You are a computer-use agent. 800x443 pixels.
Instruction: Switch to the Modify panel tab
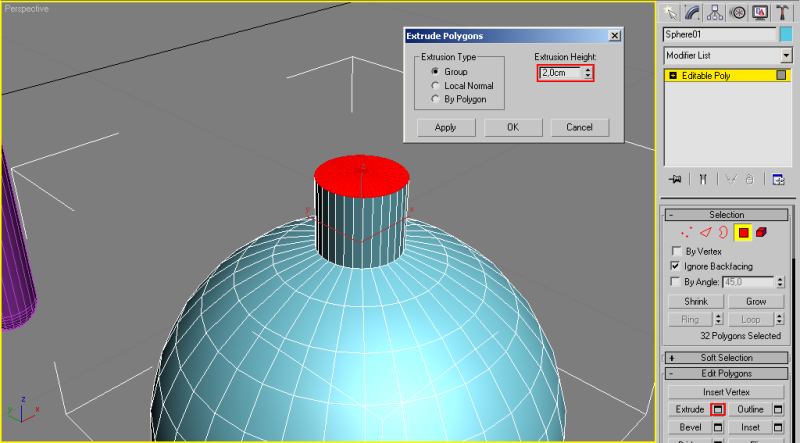pyautogui.click(x=691, y=12)
